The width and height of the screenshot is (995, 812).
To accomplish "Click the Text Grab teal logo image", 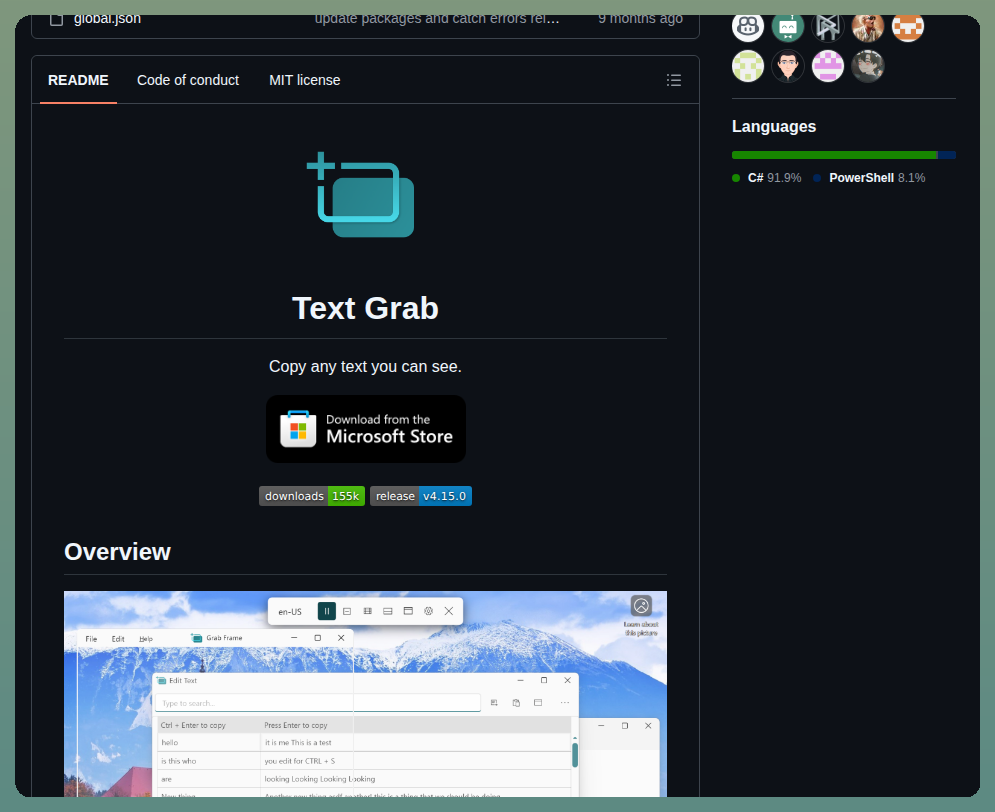I will [360, 195].
